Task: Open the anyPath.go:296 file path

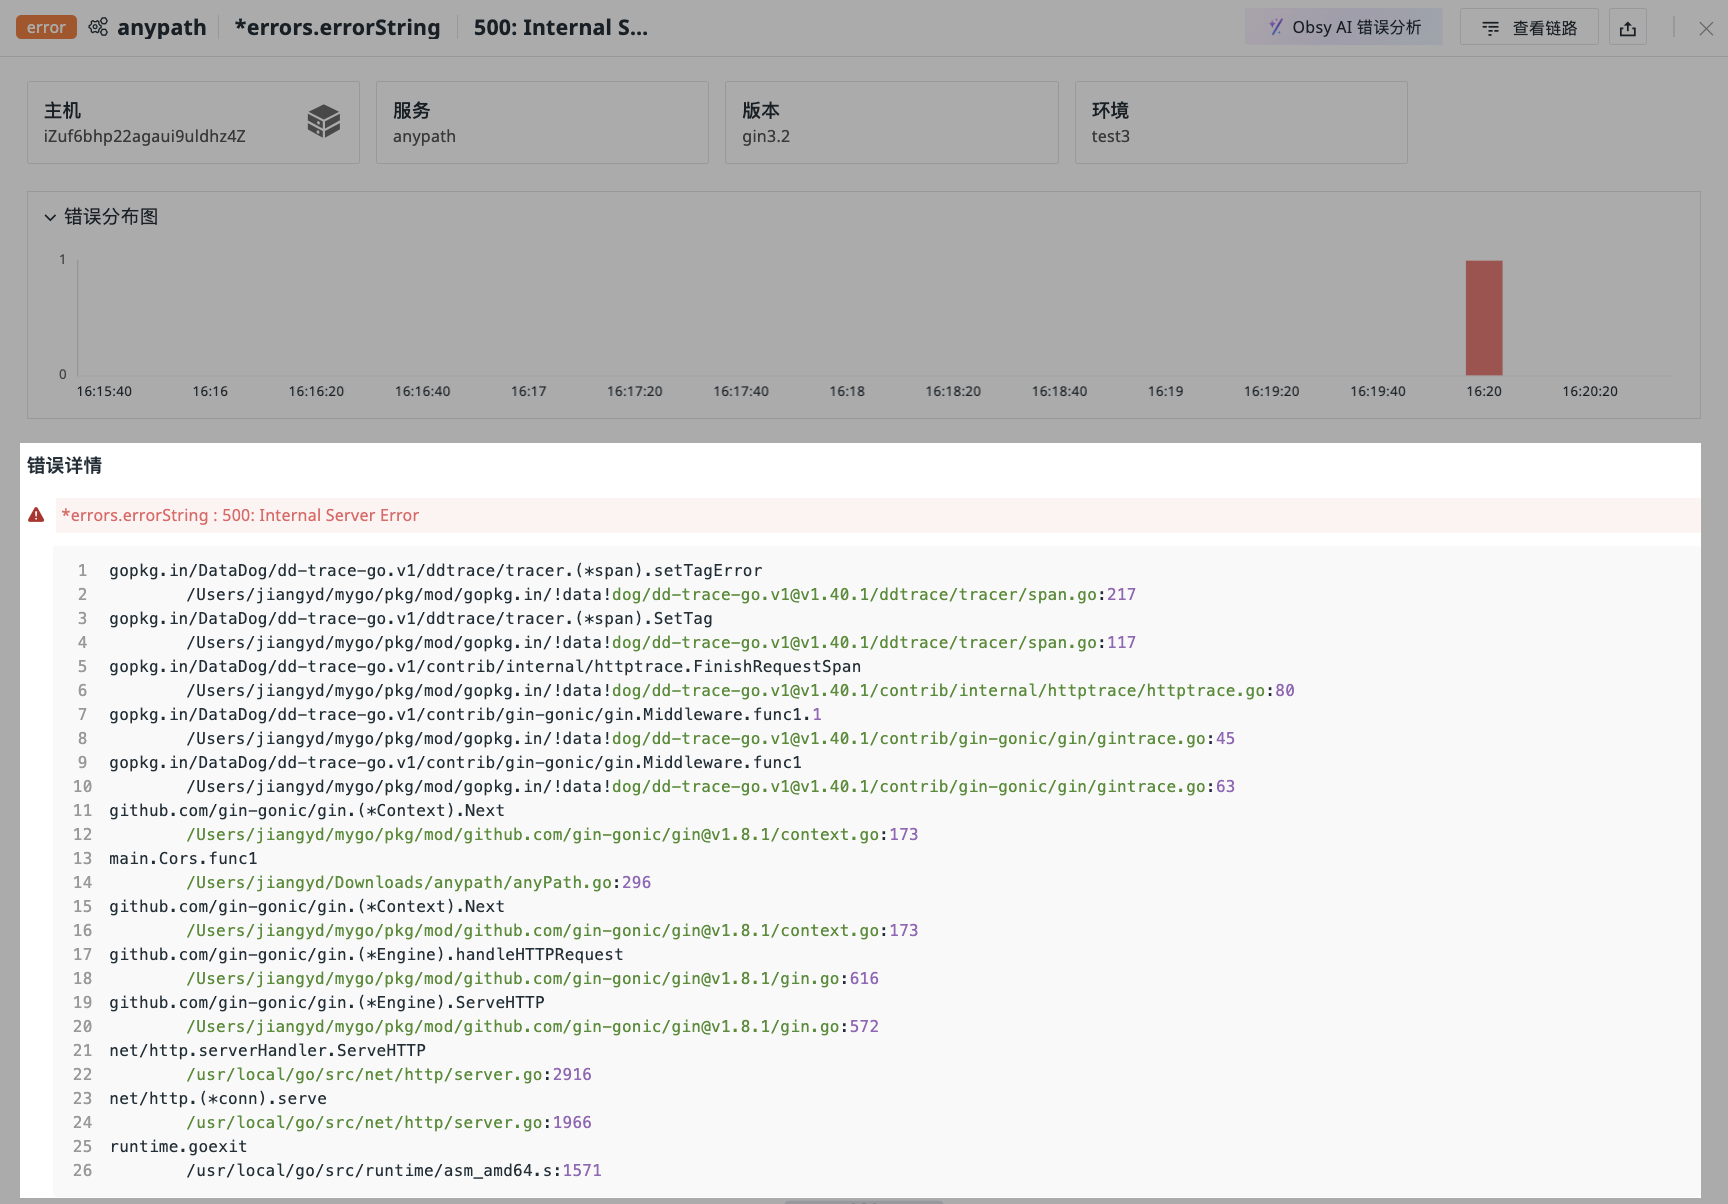Action: [419, 882]
